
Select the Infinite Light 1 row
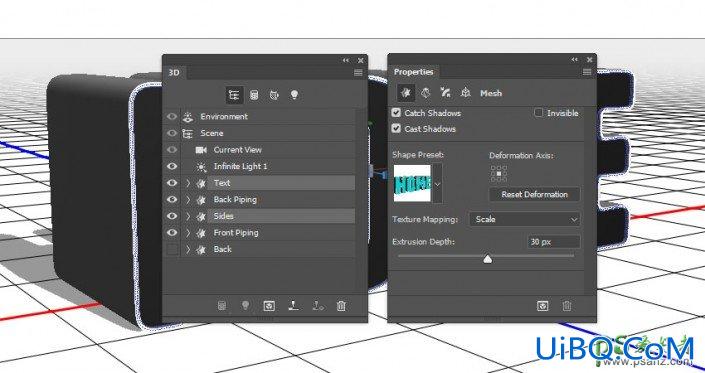[x=268, y=166]
